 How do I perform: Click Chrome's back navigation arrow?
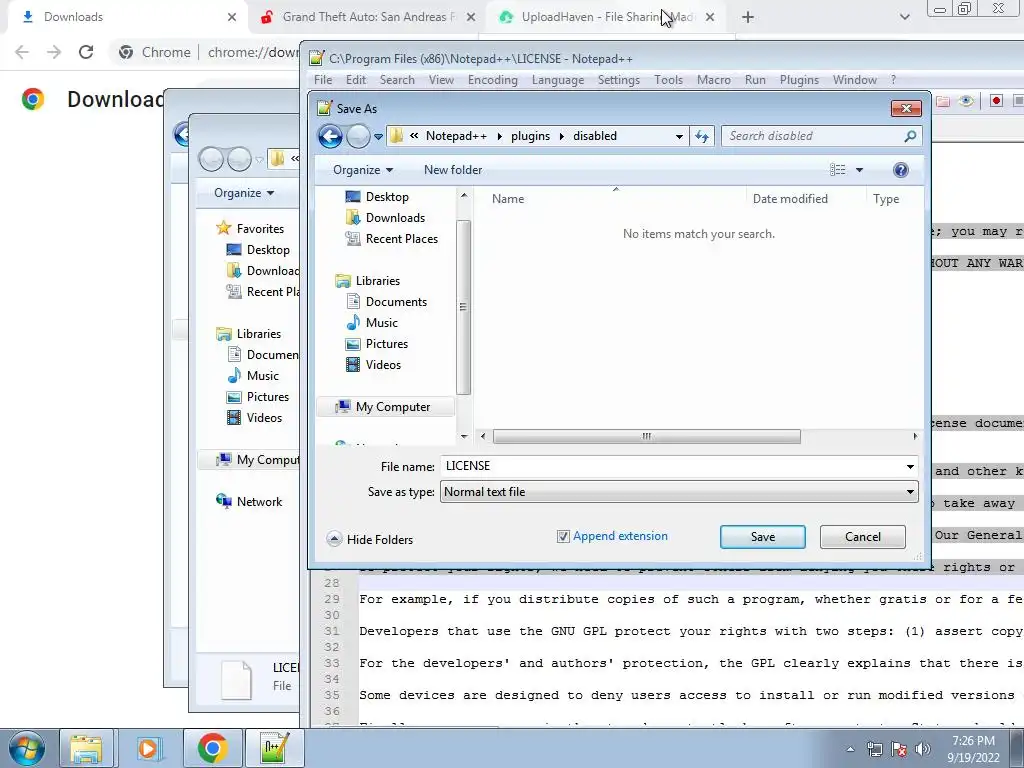click(22, 52)
